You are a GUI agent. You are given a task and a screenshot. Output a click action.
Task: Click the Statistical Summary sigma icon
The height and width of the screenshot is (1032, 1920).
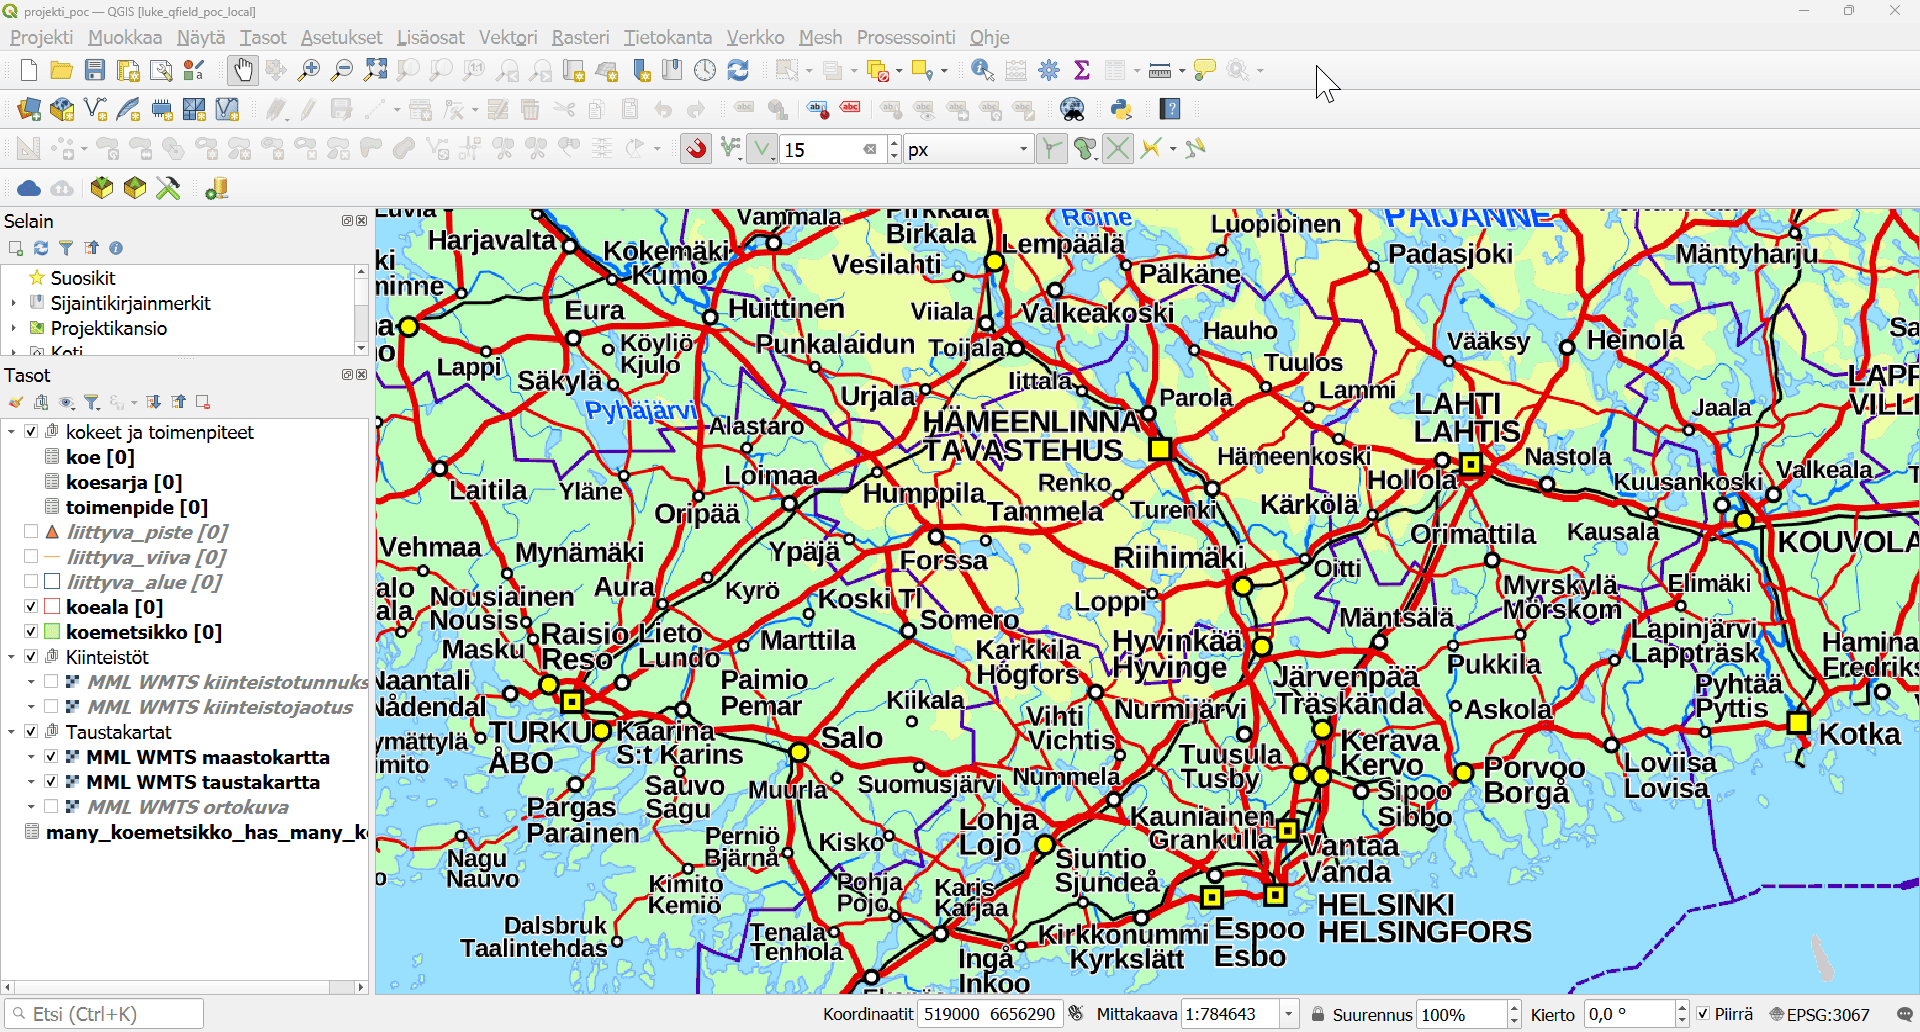(1081, 70)
